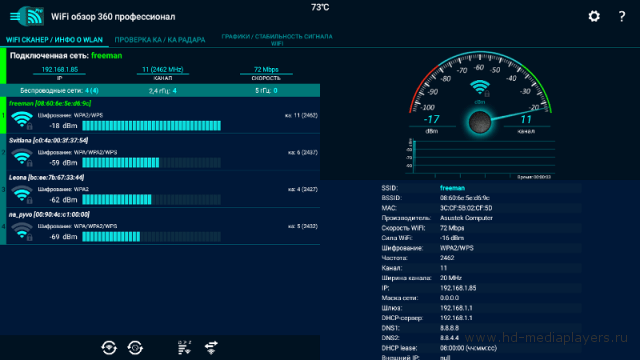Open the hamburger menu
Screen dimensions: 640x360
tap(15, 16)
